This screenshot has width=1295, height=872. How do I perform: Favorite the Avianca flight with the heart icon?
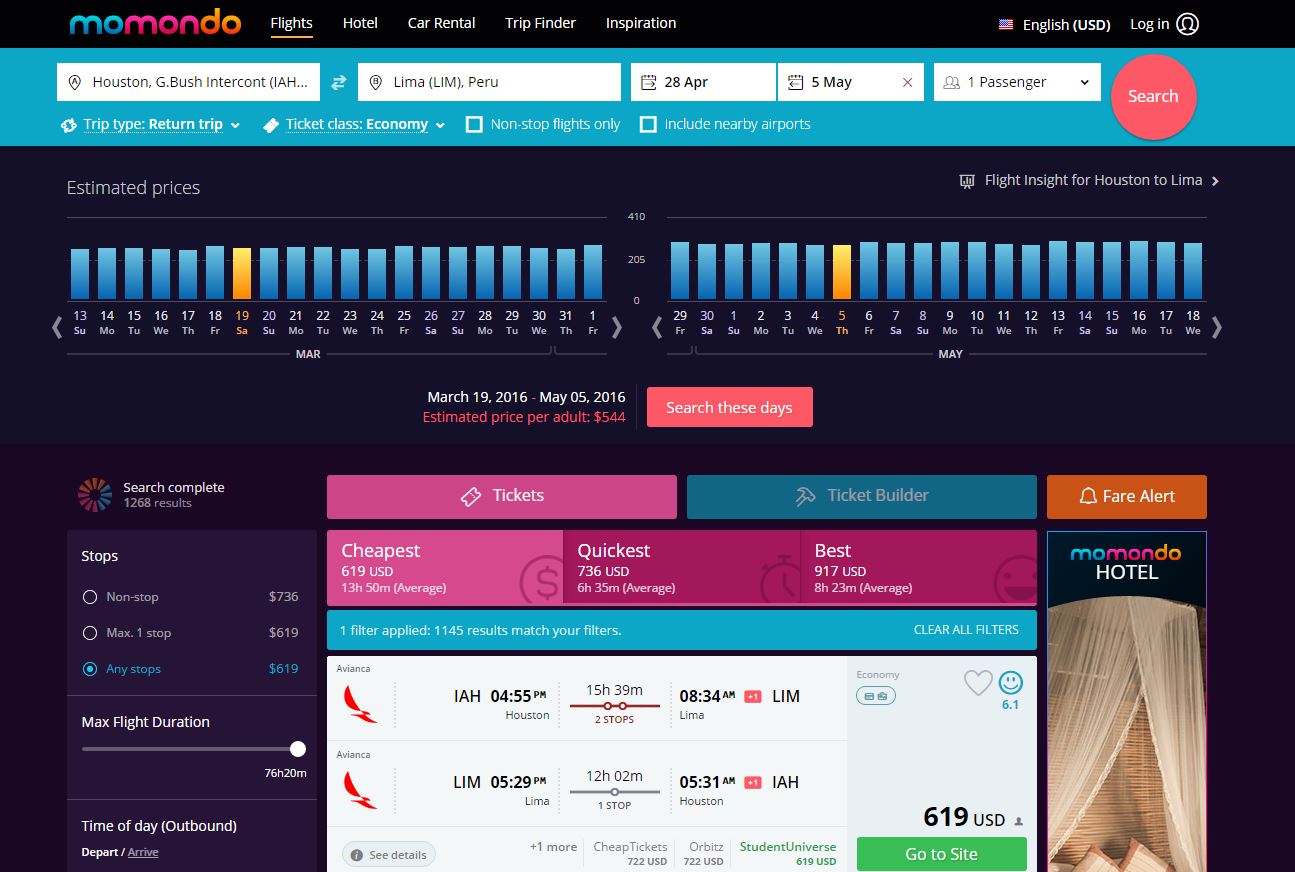pos(978,684)
